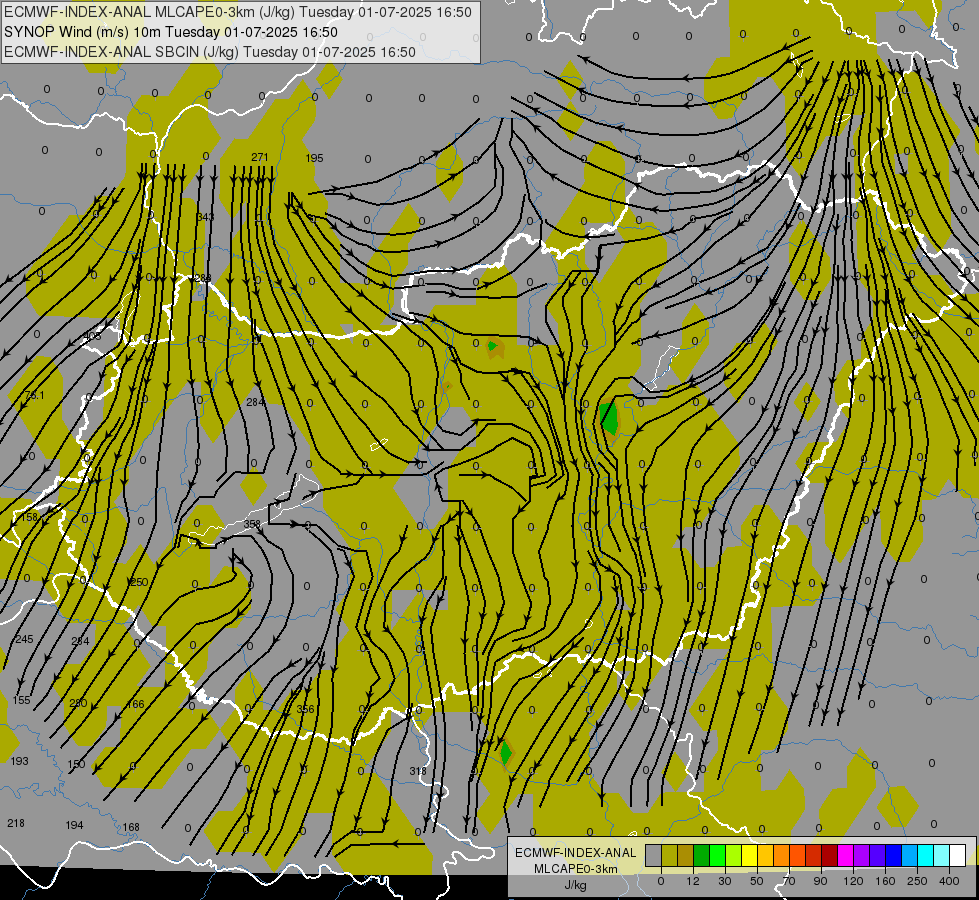
Task: Click the legend scale value 120
Action: click(x=854, y=881)
